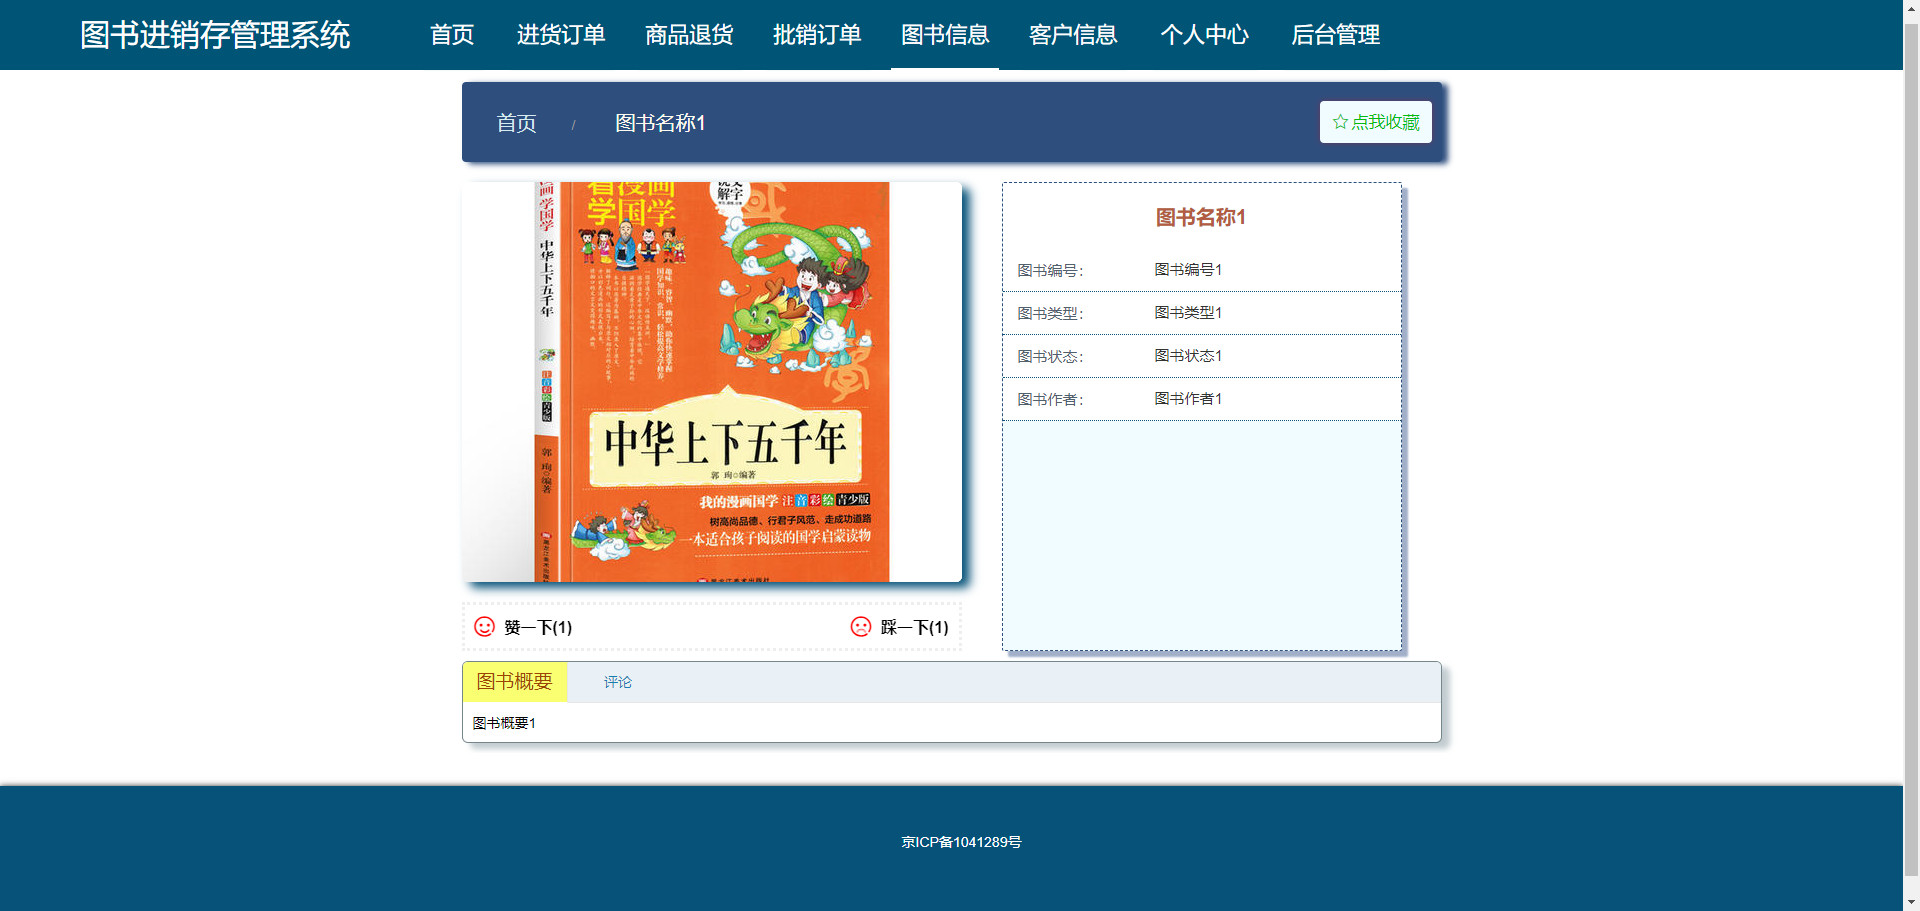Select 批销订单 in the navigation bar
This screenshot has width=1920, height=911.
(x=817, y=35)
